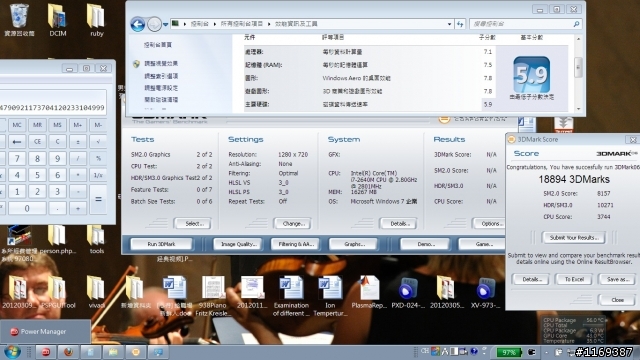This screenshot has width=640, height=360.
Task: Open the vivadi folder icon
Action: (96, 292)
